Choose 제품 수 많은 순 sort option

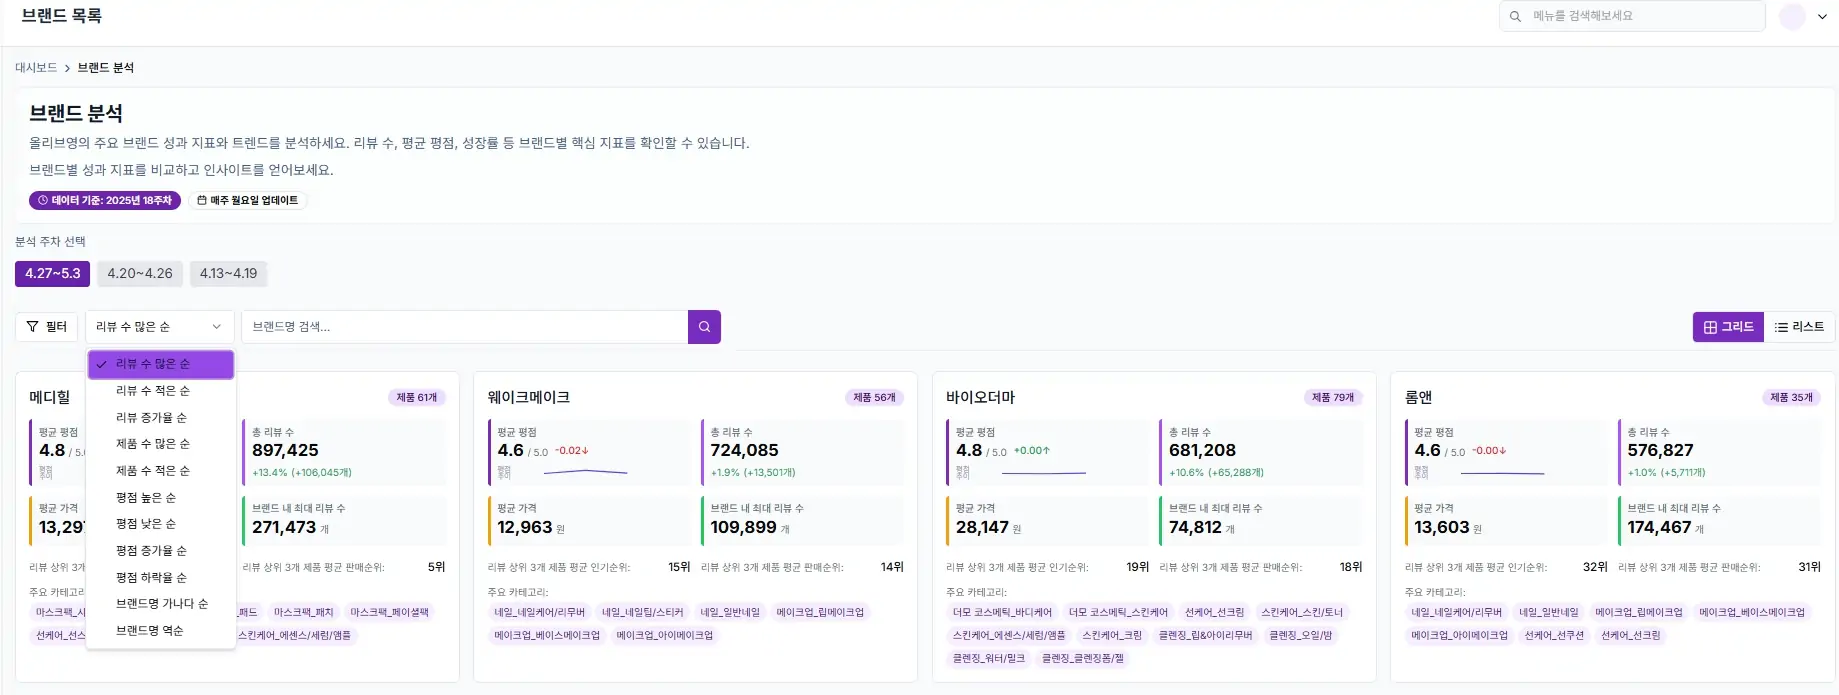tap(161, 444)
